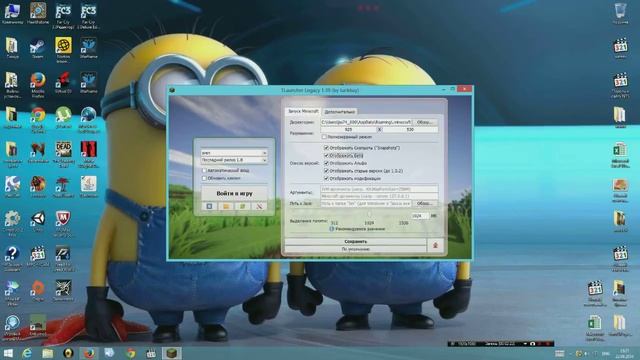The height and width of the screenshot is (360, 640).
Task: Click the blue refresh icon under Войти в игру
Action: [209, 206]
